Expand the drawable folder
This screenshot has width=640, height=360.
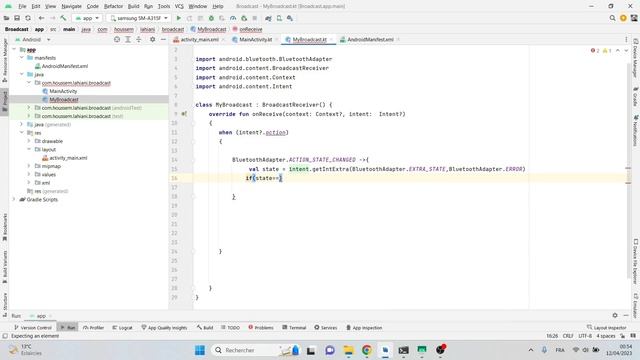29,141
